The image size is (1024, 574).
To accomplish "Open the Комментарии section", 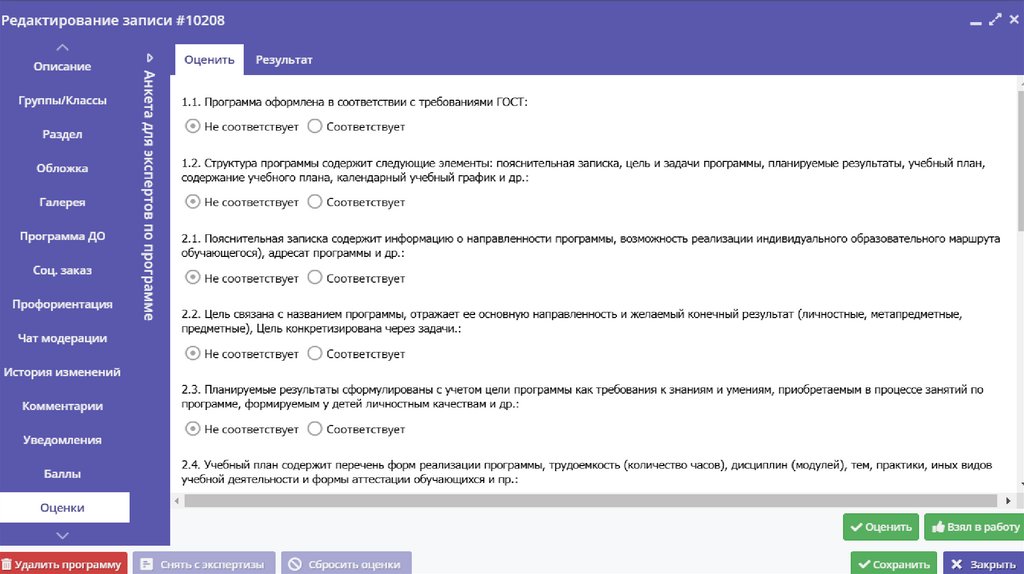I will click(63, 406).
